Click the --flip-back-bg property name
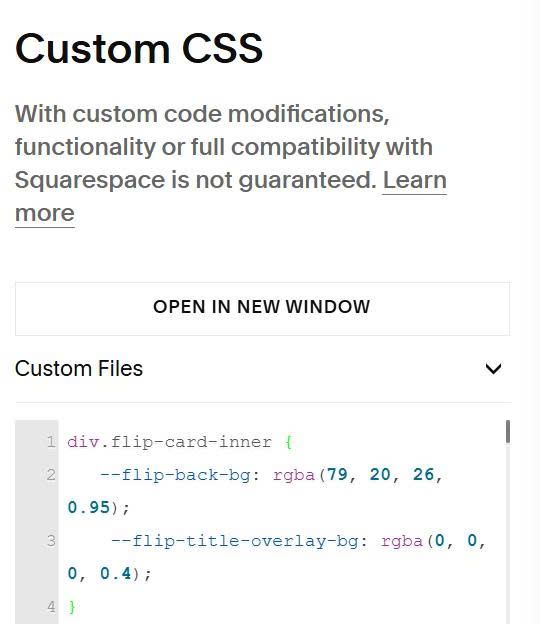 pyautogui.click(x=175, y=475)
